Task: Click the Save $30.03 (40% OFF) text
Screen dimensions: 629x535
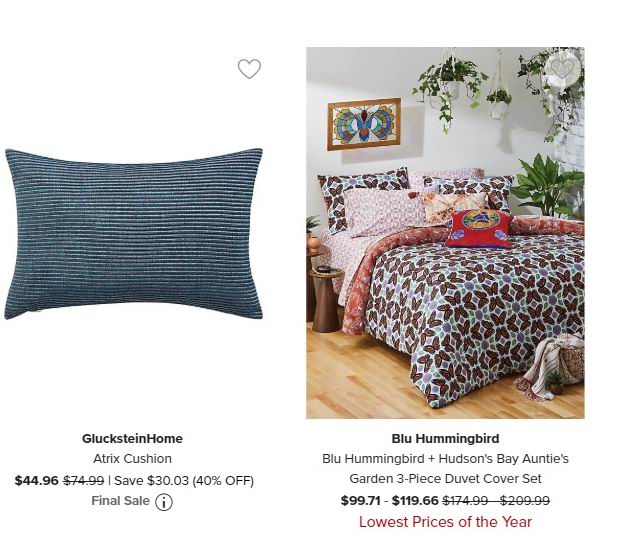Action: pos(184,480)
